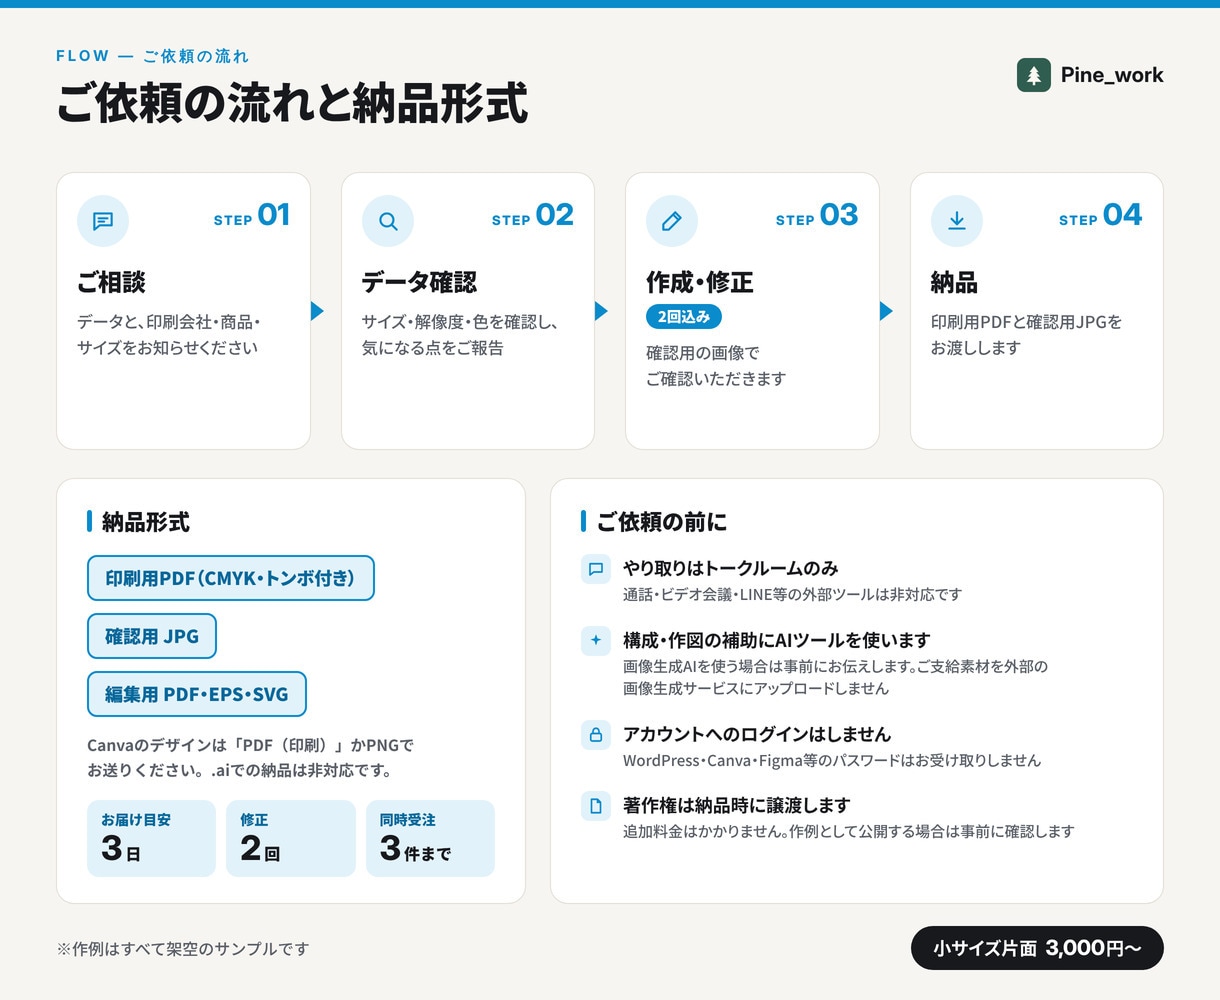Click the chat bubble icon in STEP 01
This screenshot has height=1000, width=1220.
coord(103,221)
